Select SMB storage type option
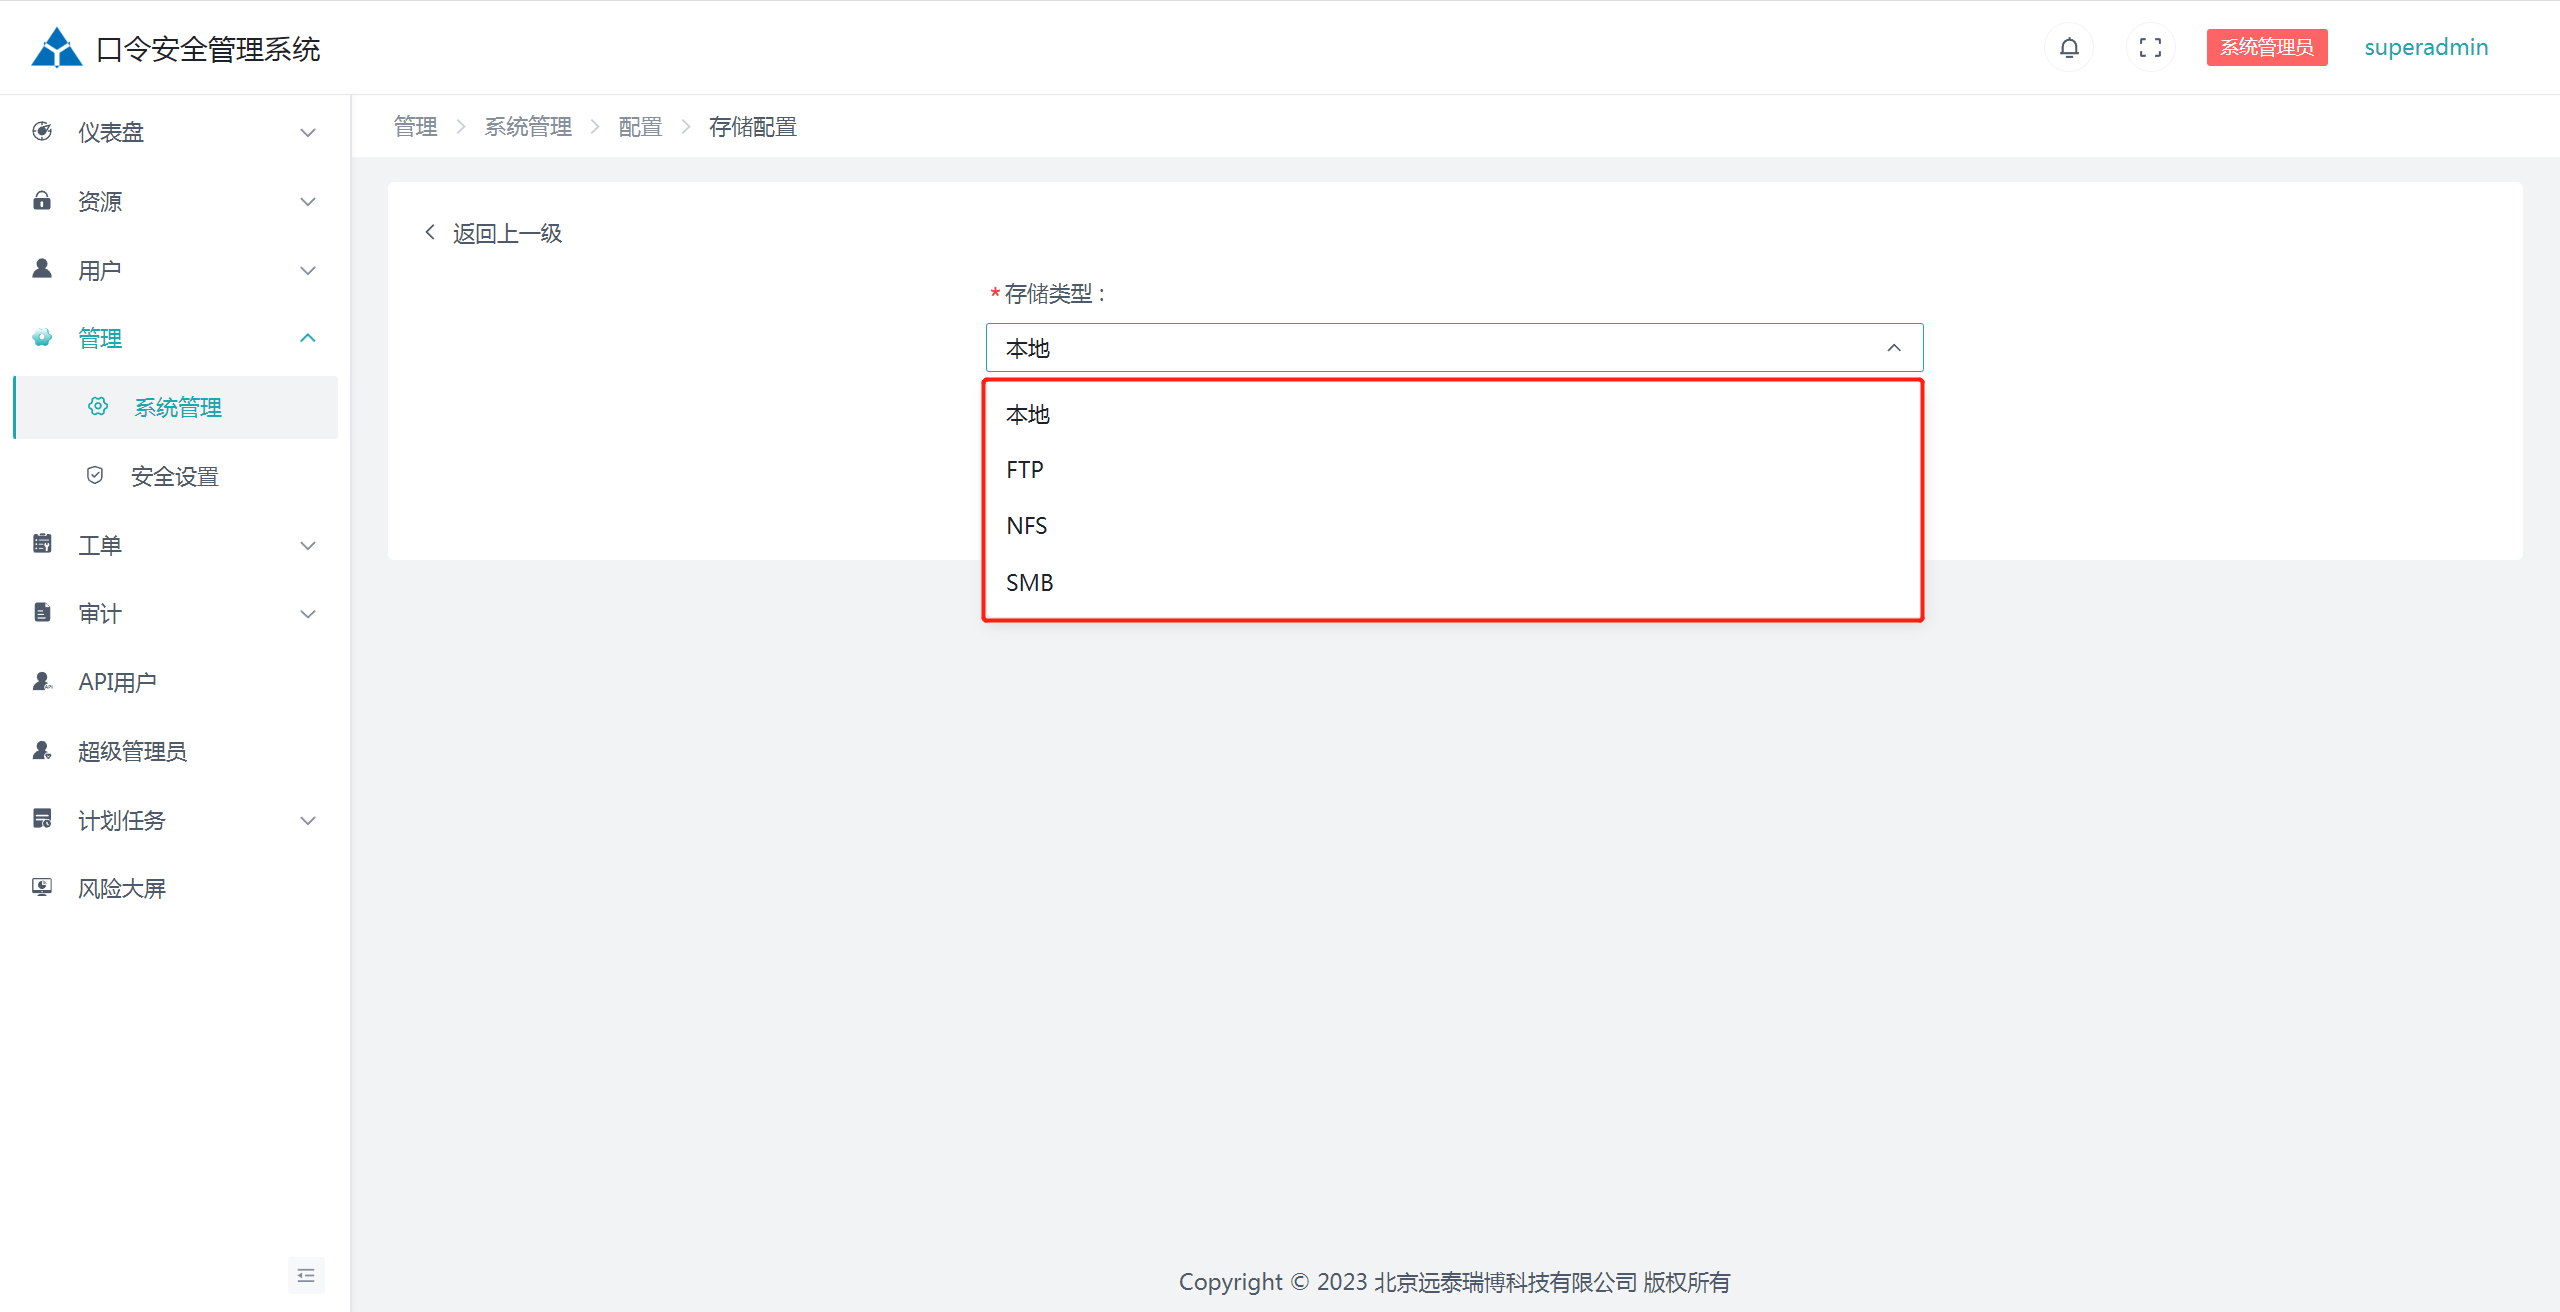This screenshot has height=1312, width=2560. coord(1029,582)
